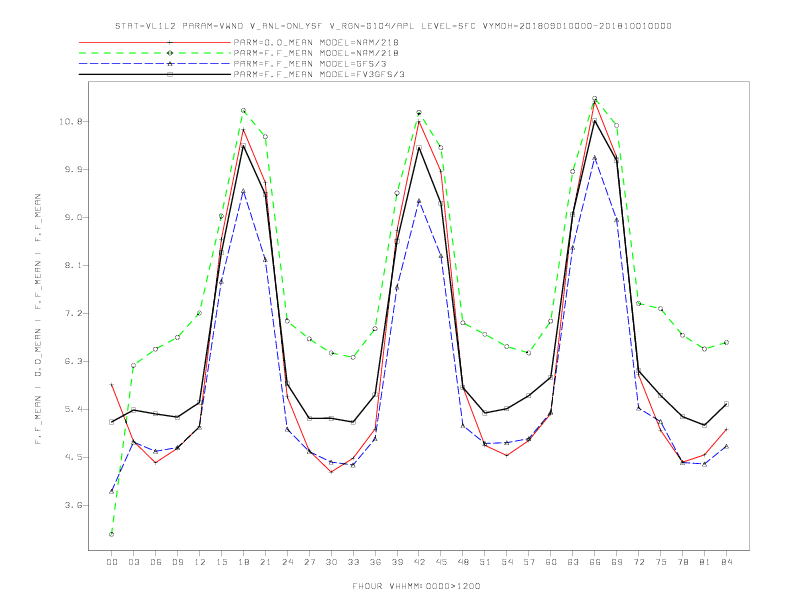The height and width of the screenshot is (612, 792).
Task: Click legend text PARM=O.O_MEAN MODEL=NAM/218
Action: click(x=316, y=42)
